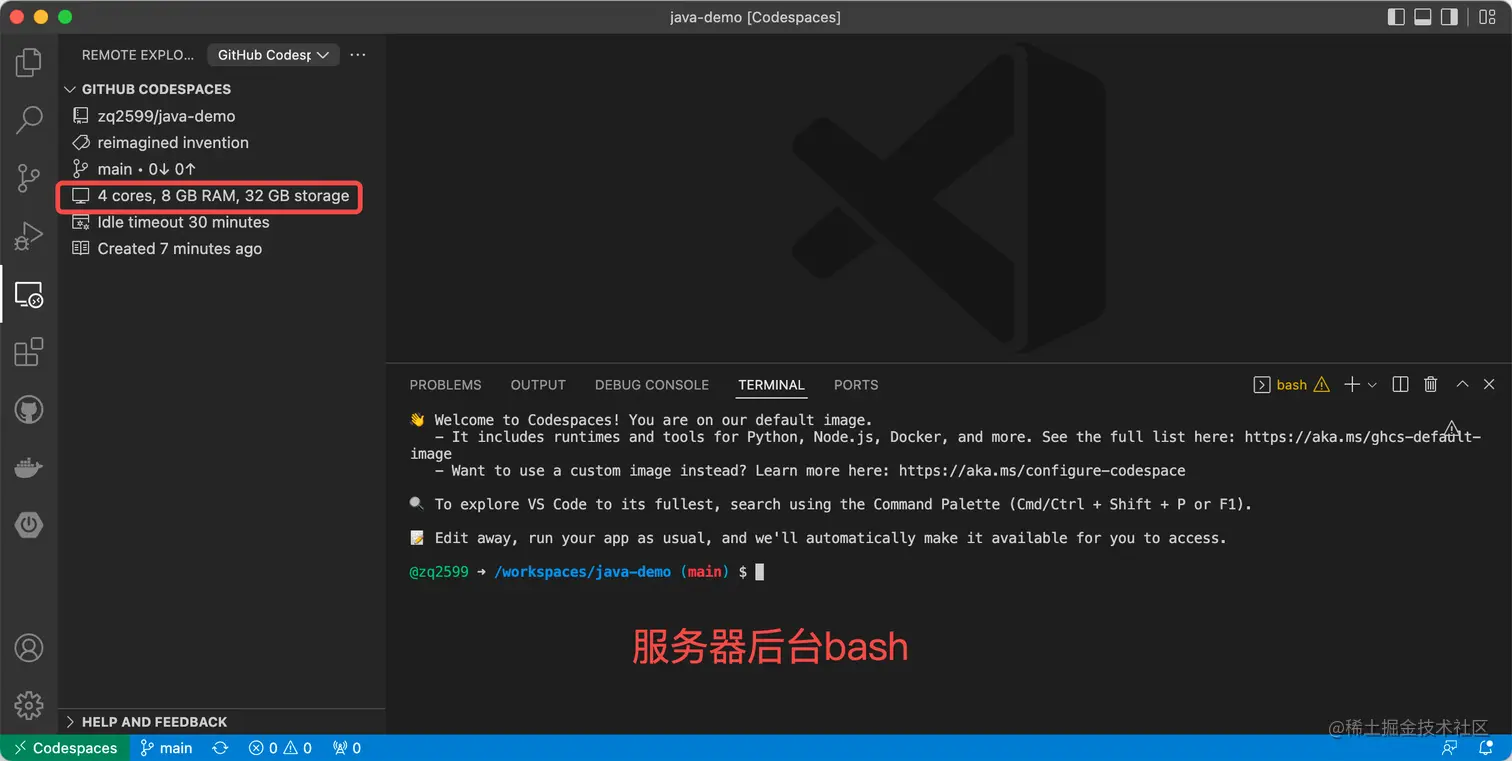Click the macOS green fullscreen button
The width and height of the screenshot is (1512, 761).
(65, 17)
